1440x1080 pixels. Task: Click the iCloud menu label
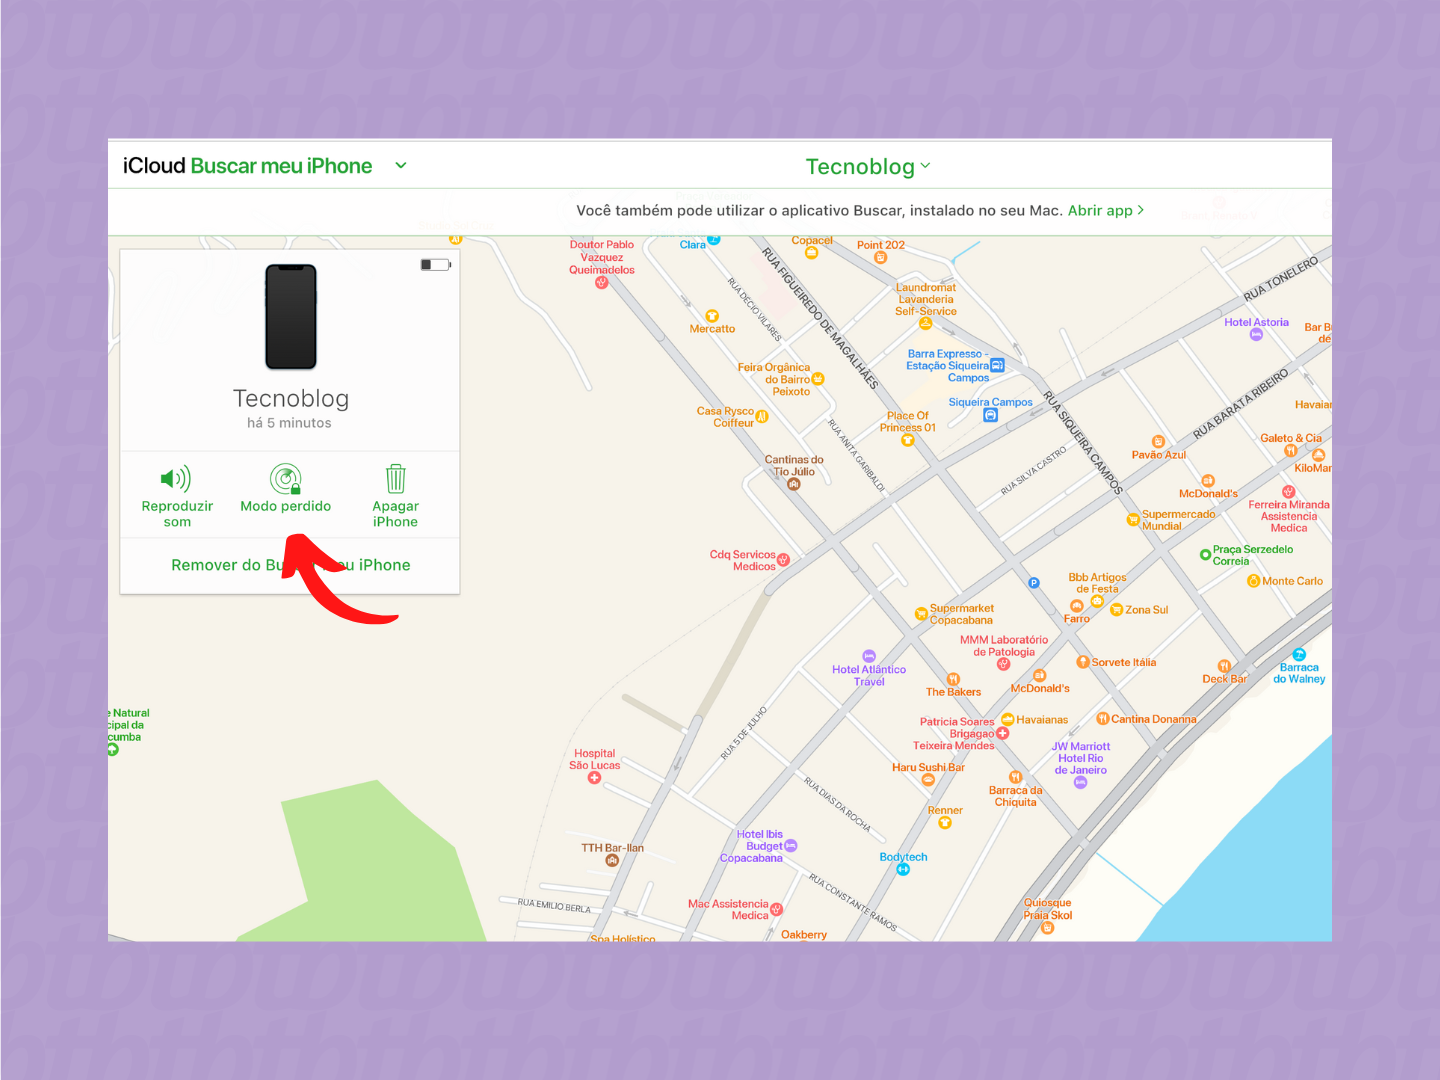coord(154,165)
